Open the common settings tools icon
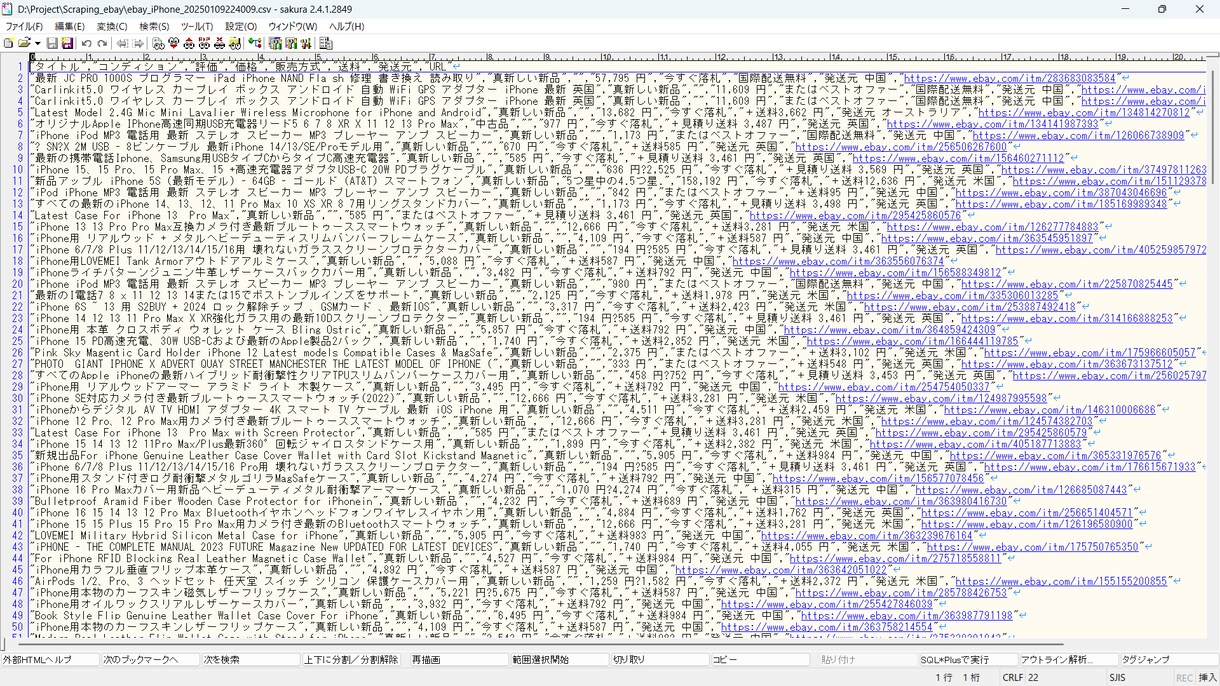The image size is (1220, 686). tap(306, 44)
